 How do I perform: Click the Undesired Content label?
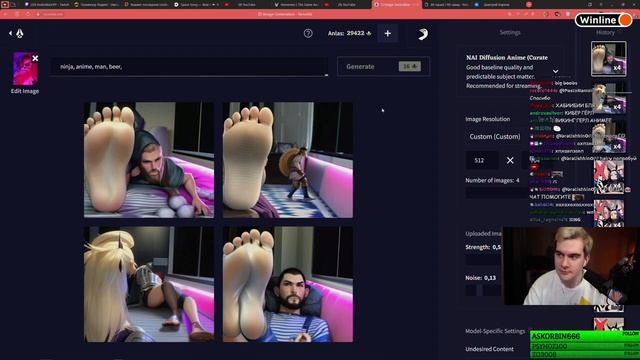tap(489, 349)
